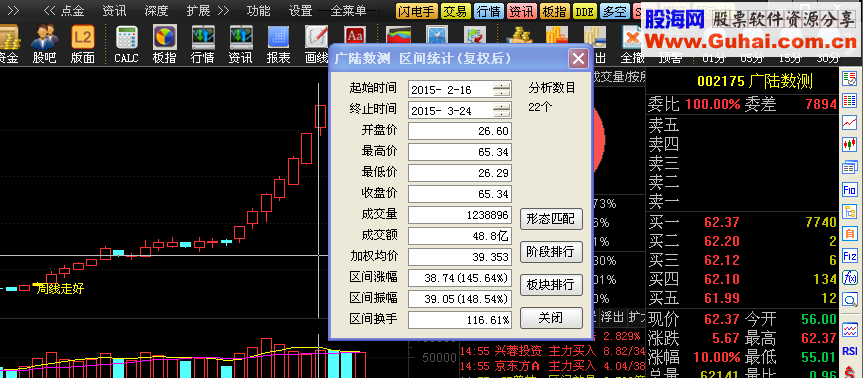Open the F10 company info sidebar icon
This screenshot has height=378, width=863.
850,191
